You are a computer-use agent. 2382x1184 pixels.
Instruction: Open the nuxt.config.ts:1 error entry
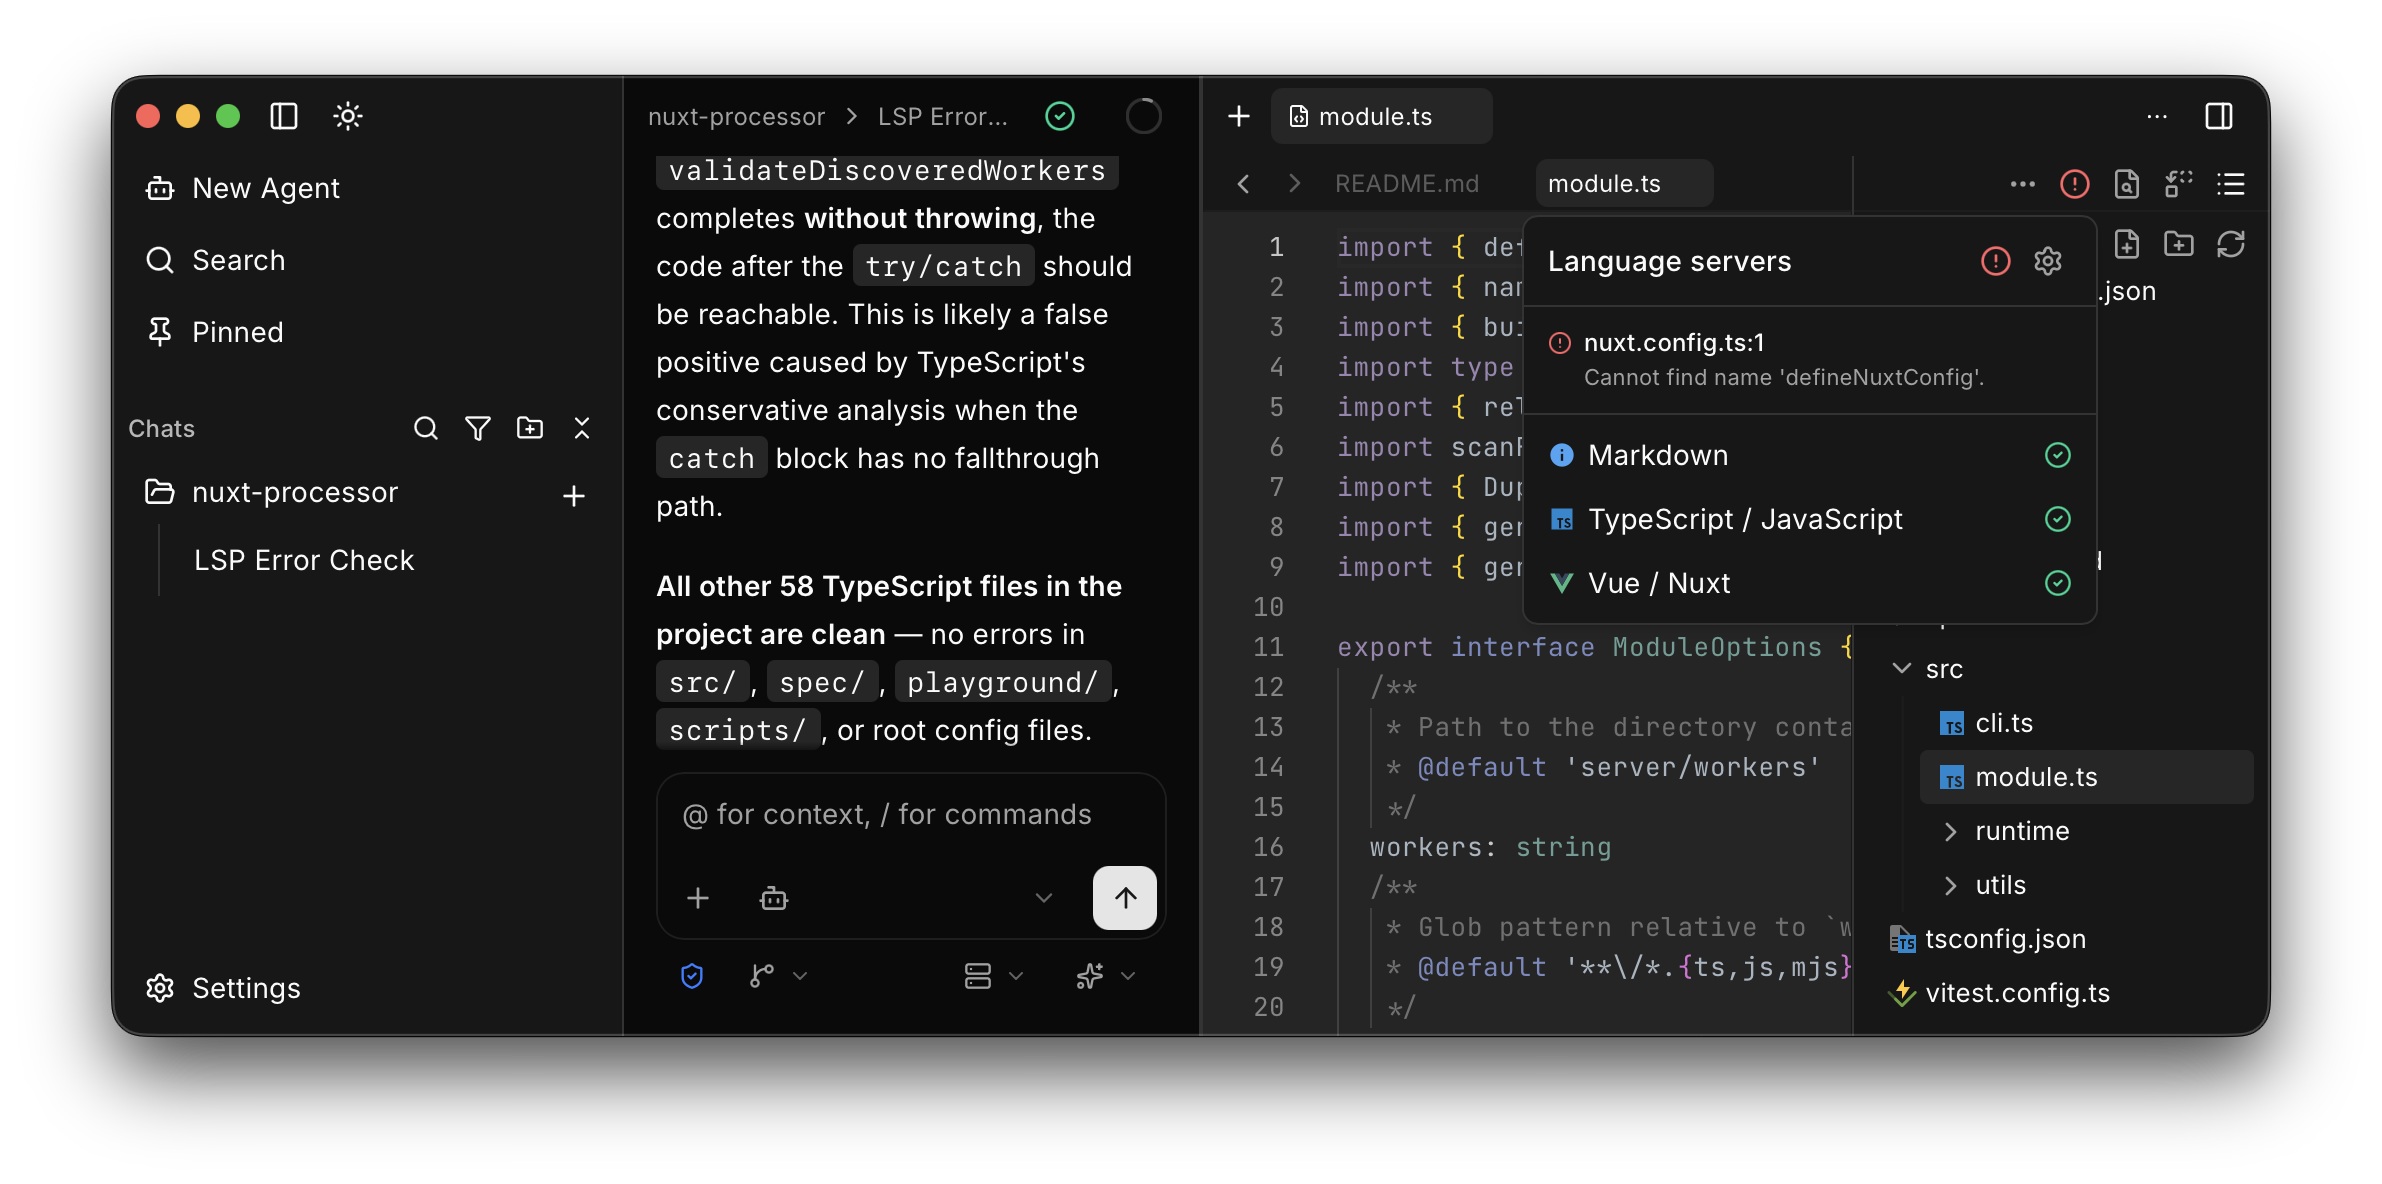click(x=1810, y=359)
